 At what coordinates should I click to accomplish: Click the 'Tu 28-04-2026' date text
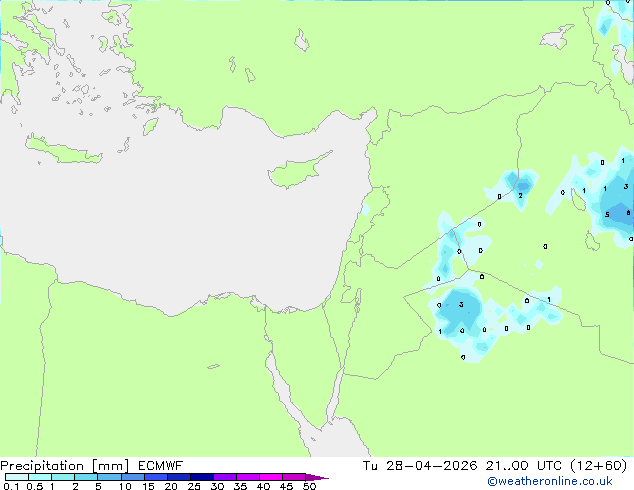[420, 466]
